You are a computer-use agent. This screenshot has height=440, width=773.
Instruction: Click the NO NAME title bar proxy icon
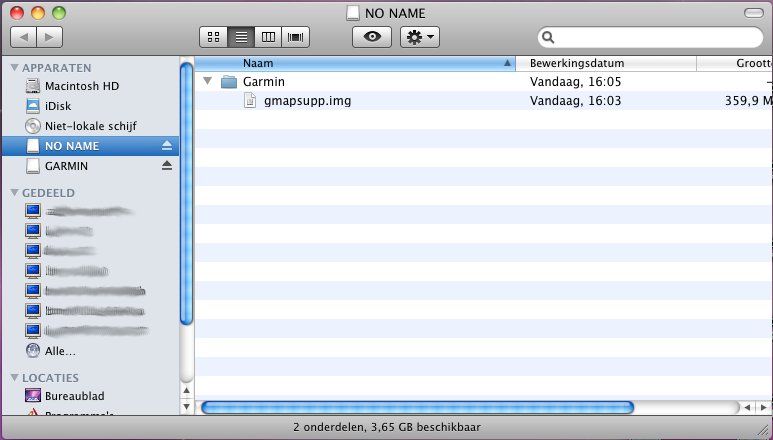point(352,13)
